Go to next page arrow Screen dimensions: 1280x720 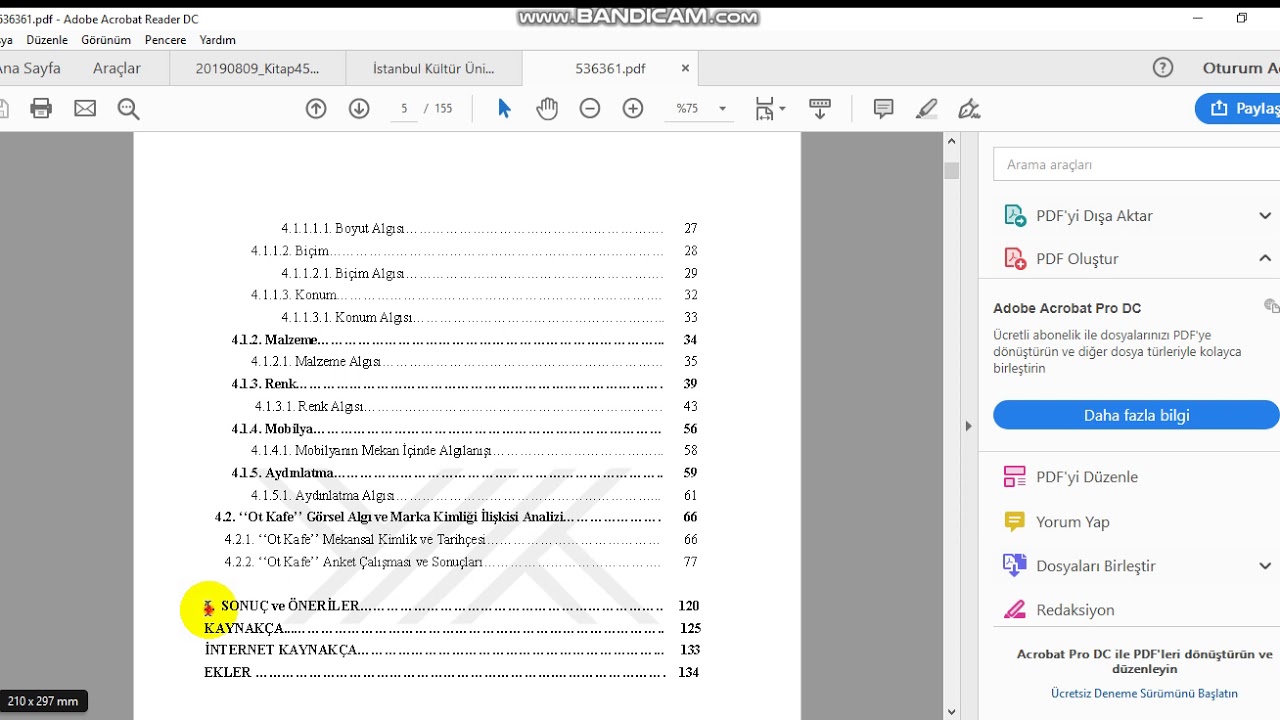pyautogui.click(x=359, y=108)
